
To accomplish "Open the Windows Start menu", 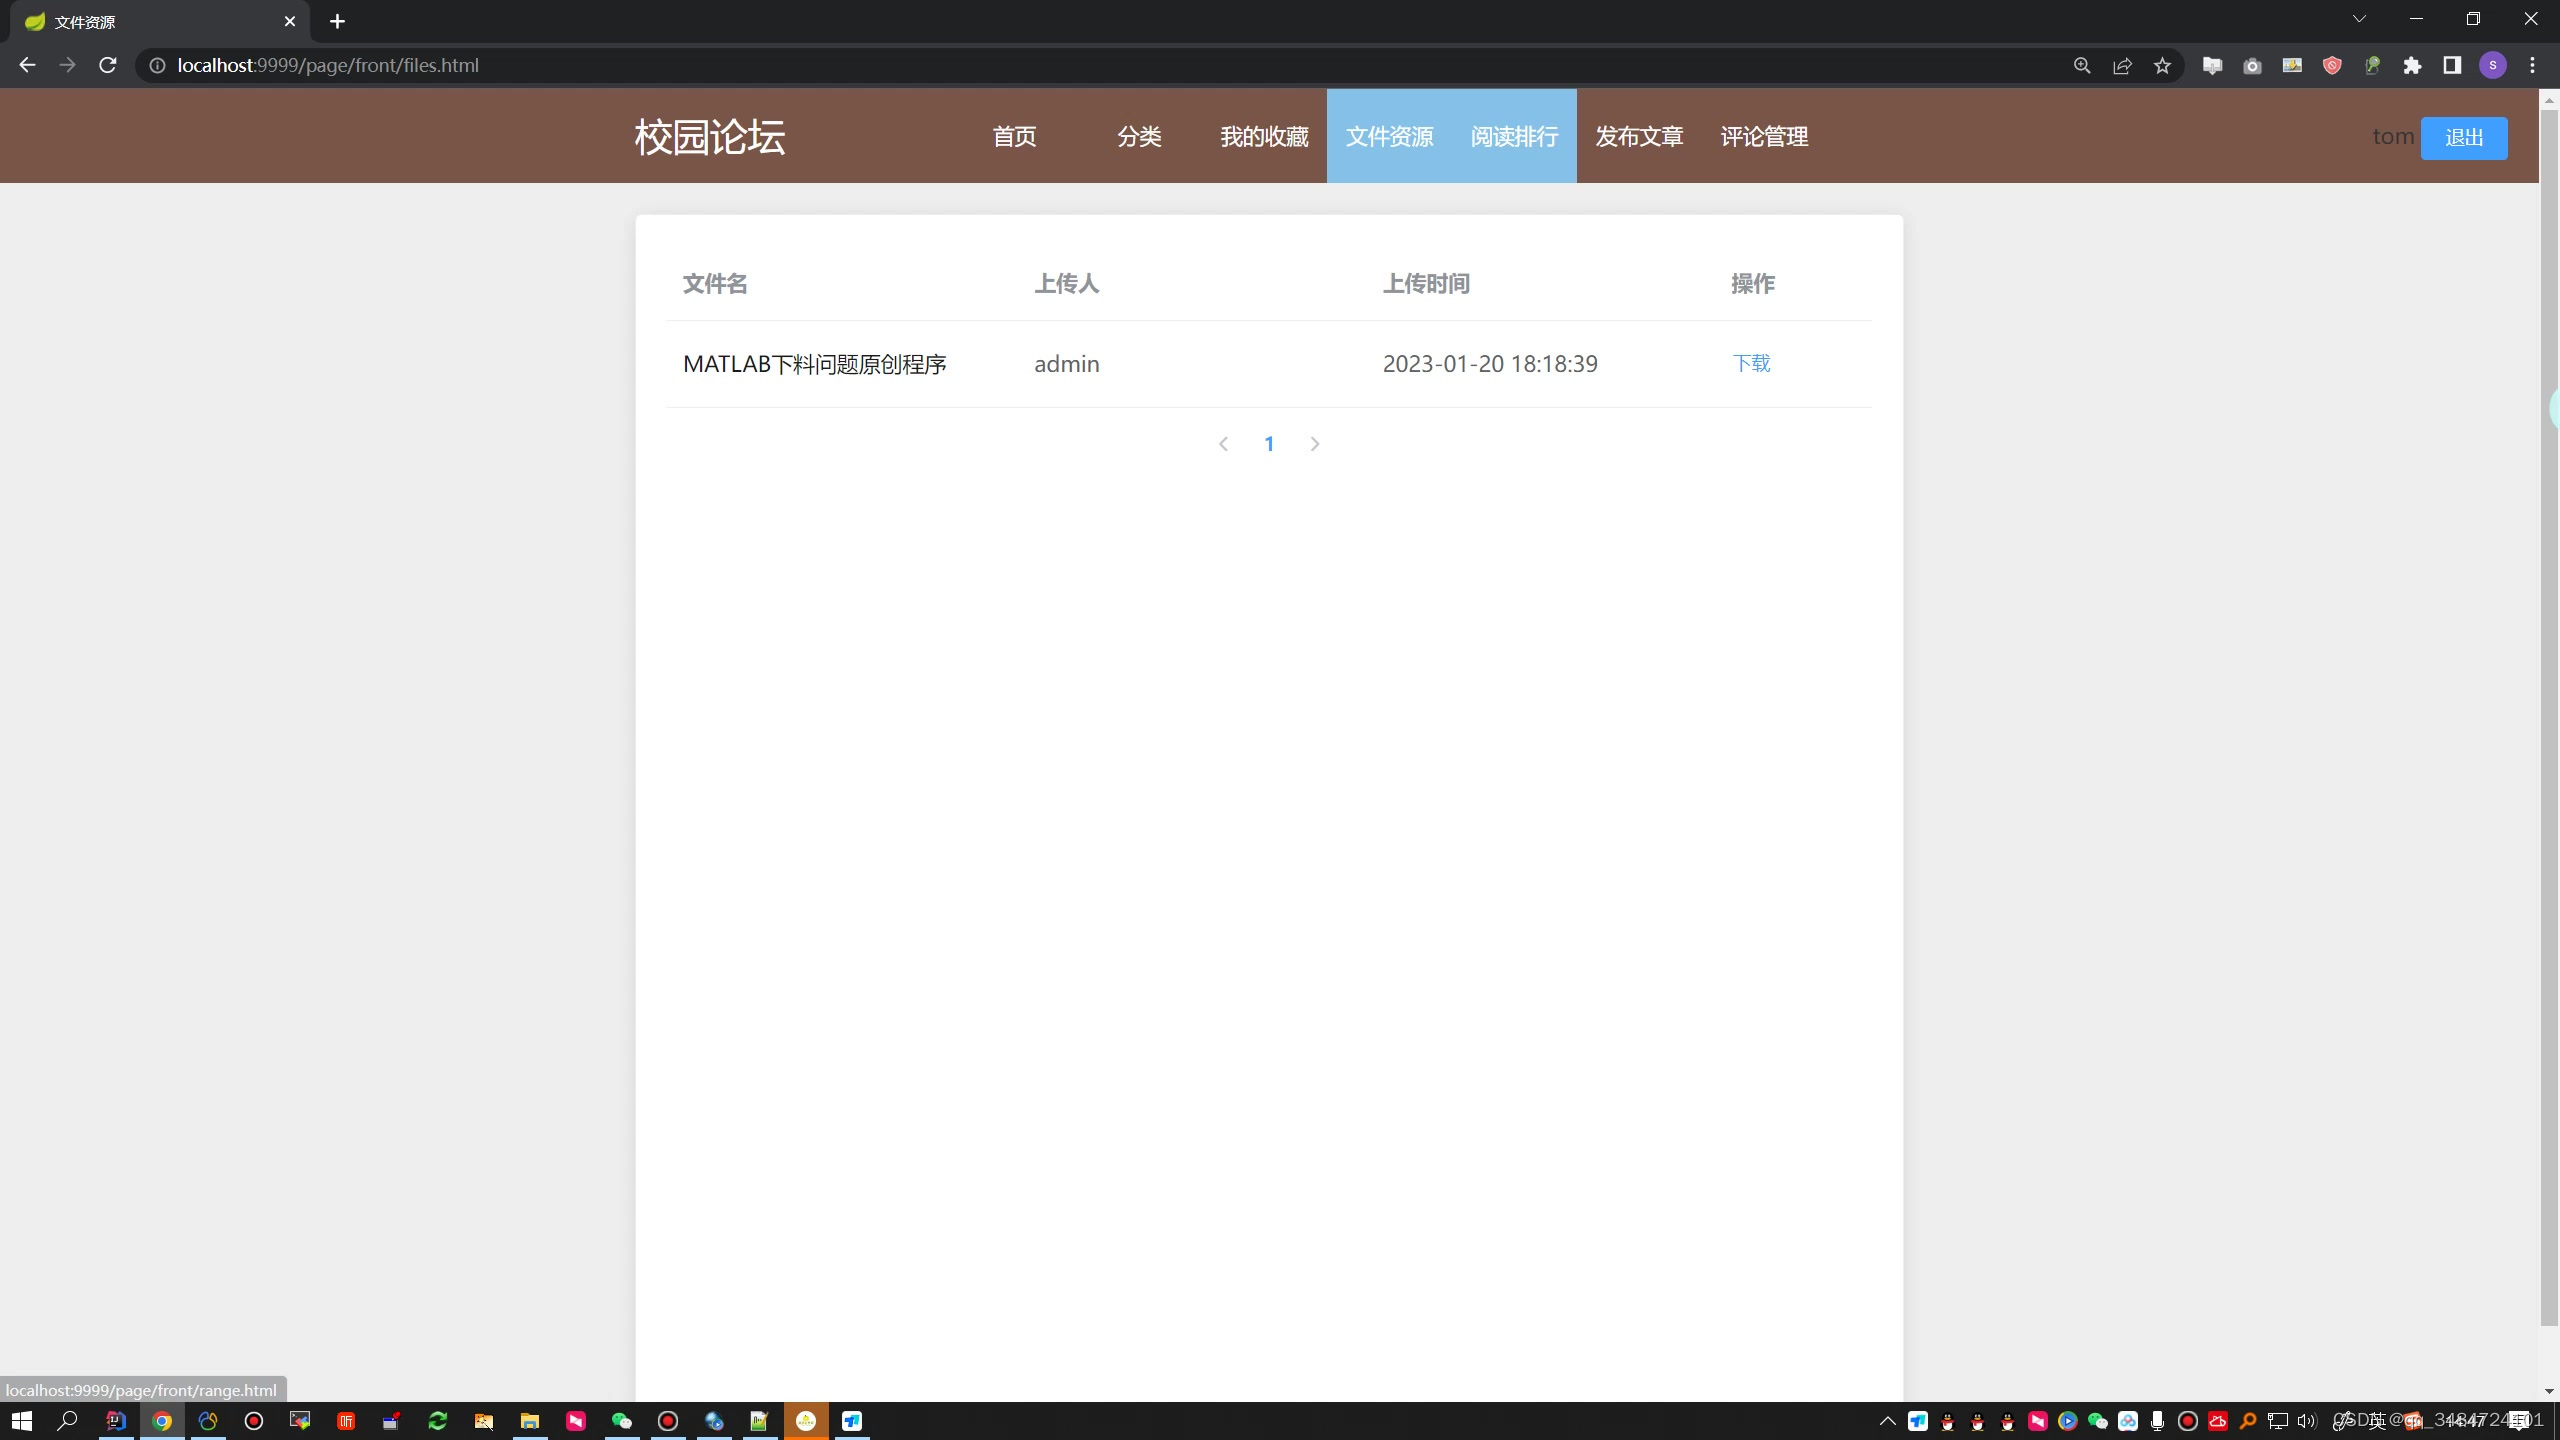I will (21, 1421).
